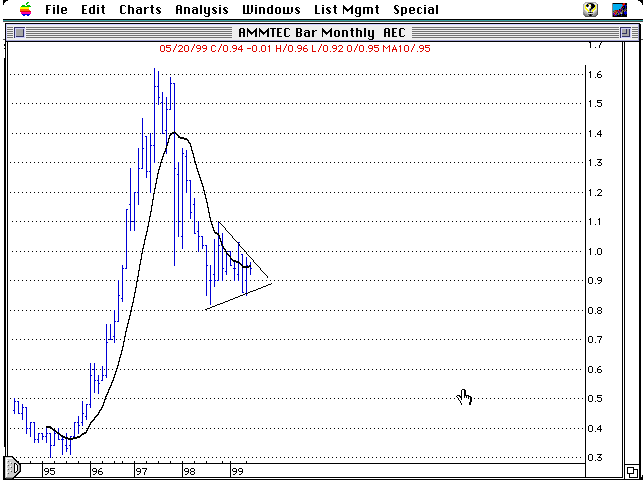Open the Special menu

pyautogui.click(x=416, y=10)
